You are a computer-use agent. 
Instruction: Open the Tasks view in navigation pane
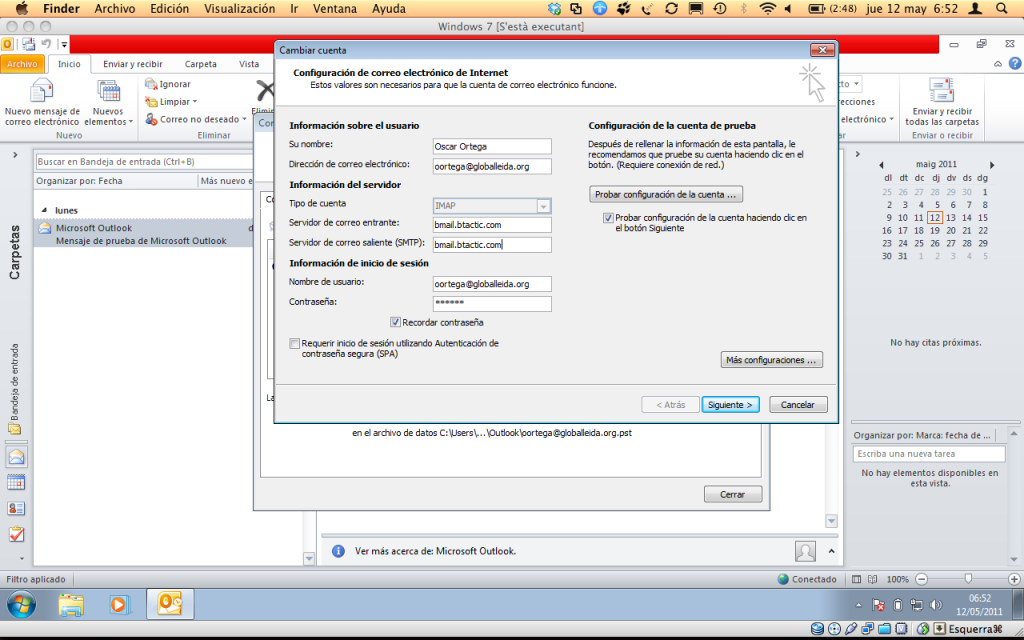click(x=16, y=534)
